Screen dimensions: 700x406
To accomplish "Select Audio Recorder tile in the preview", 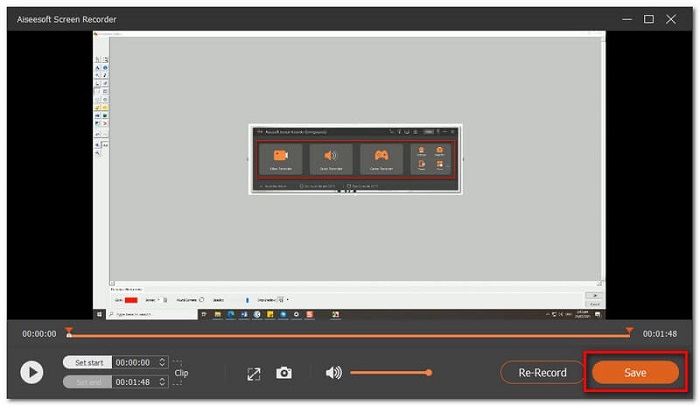I will coord(331,158).
